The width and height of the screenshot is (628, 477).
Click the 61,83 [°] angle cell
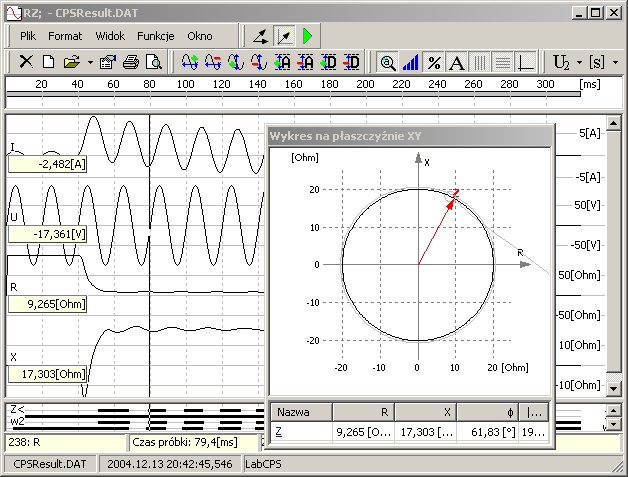pos(488,432)
